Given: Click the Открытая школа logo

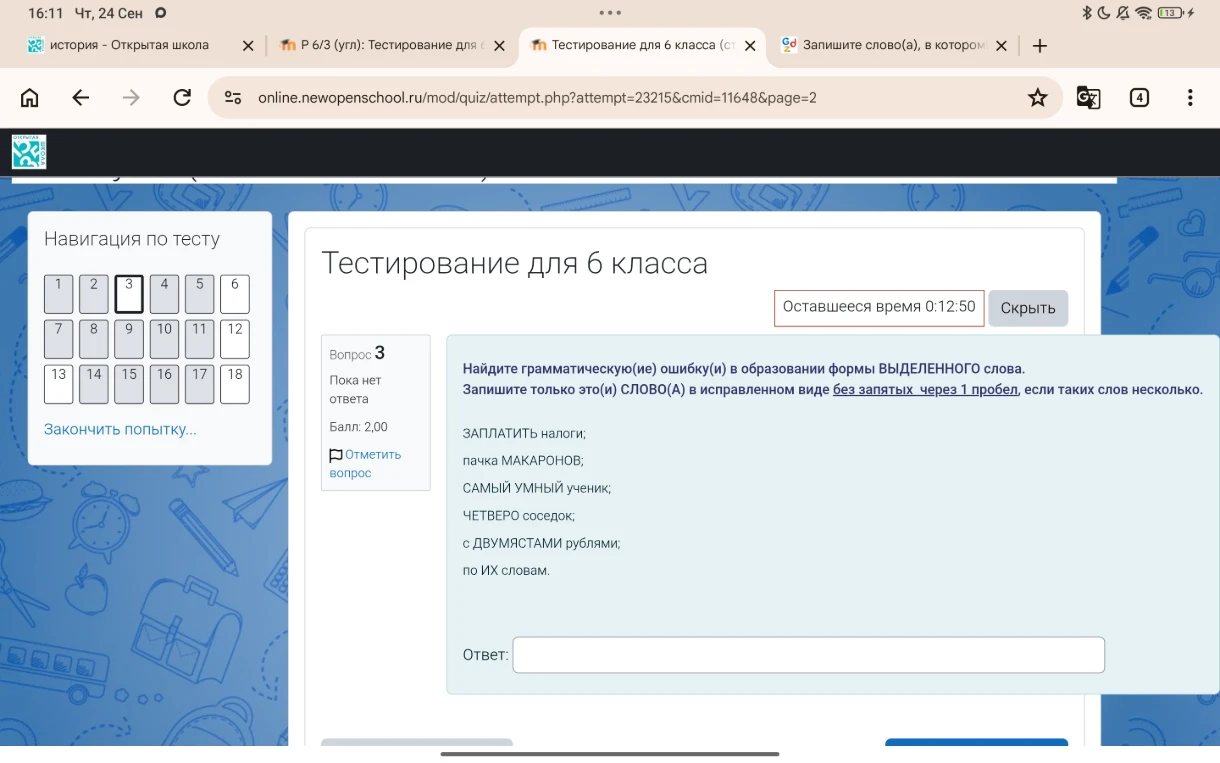Looking at the screenshot, I should (x=29, y=152).
